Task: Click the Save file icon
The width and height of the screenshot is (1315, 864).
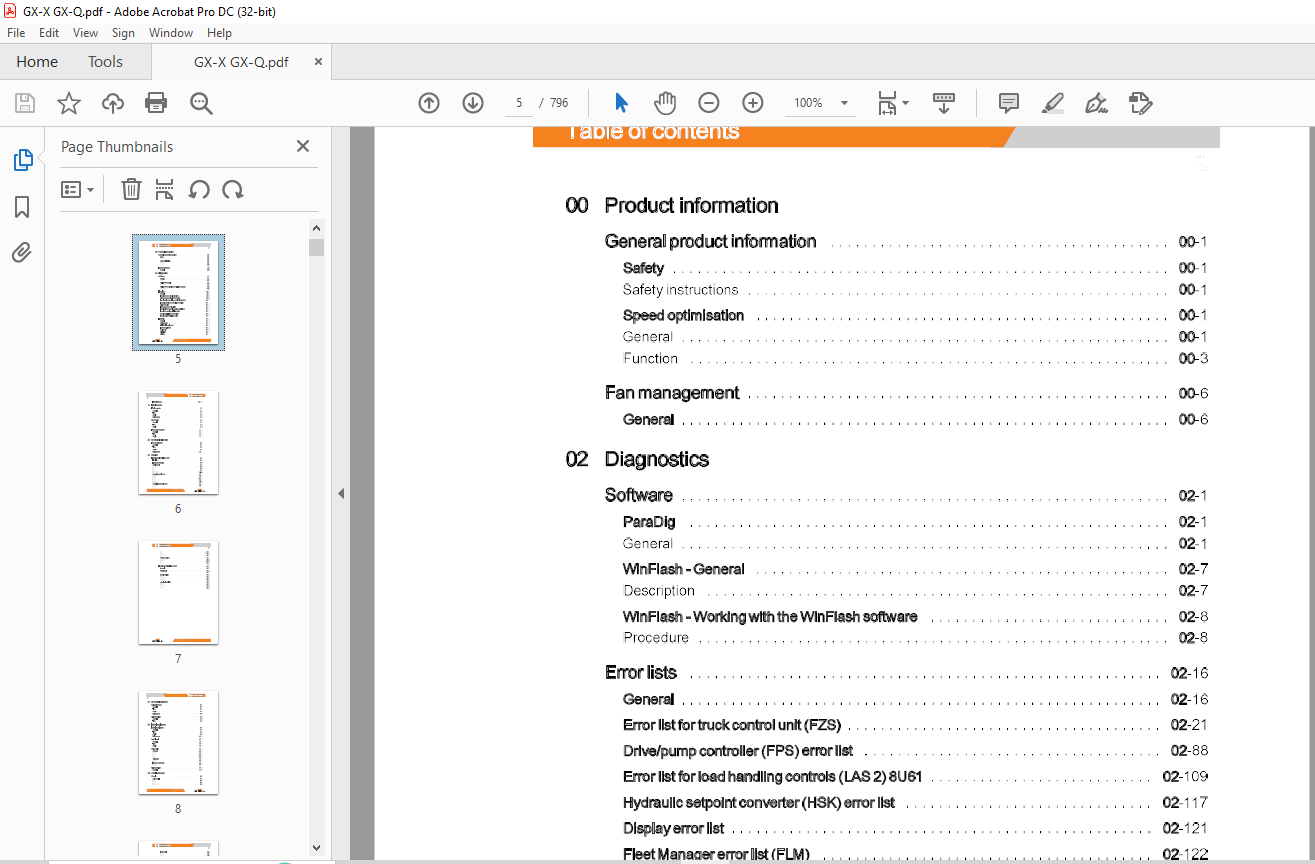Action: point(25,103)
